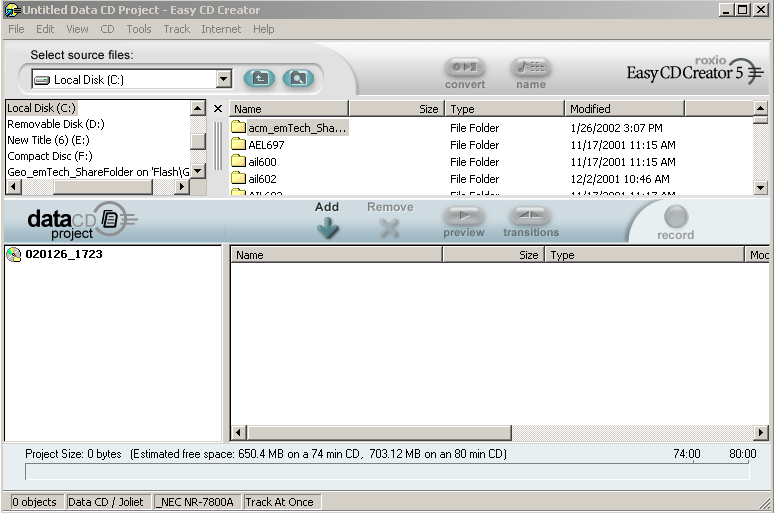
Task: Click the 80:00 capacity marker
Action: pos(743,454)
